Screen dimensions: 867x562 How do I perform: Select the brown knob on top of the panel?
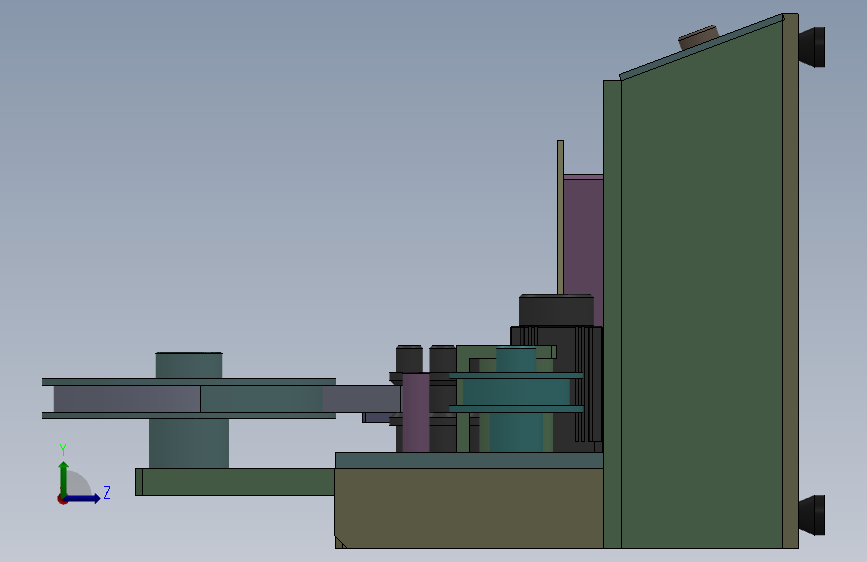pos(698,37)
